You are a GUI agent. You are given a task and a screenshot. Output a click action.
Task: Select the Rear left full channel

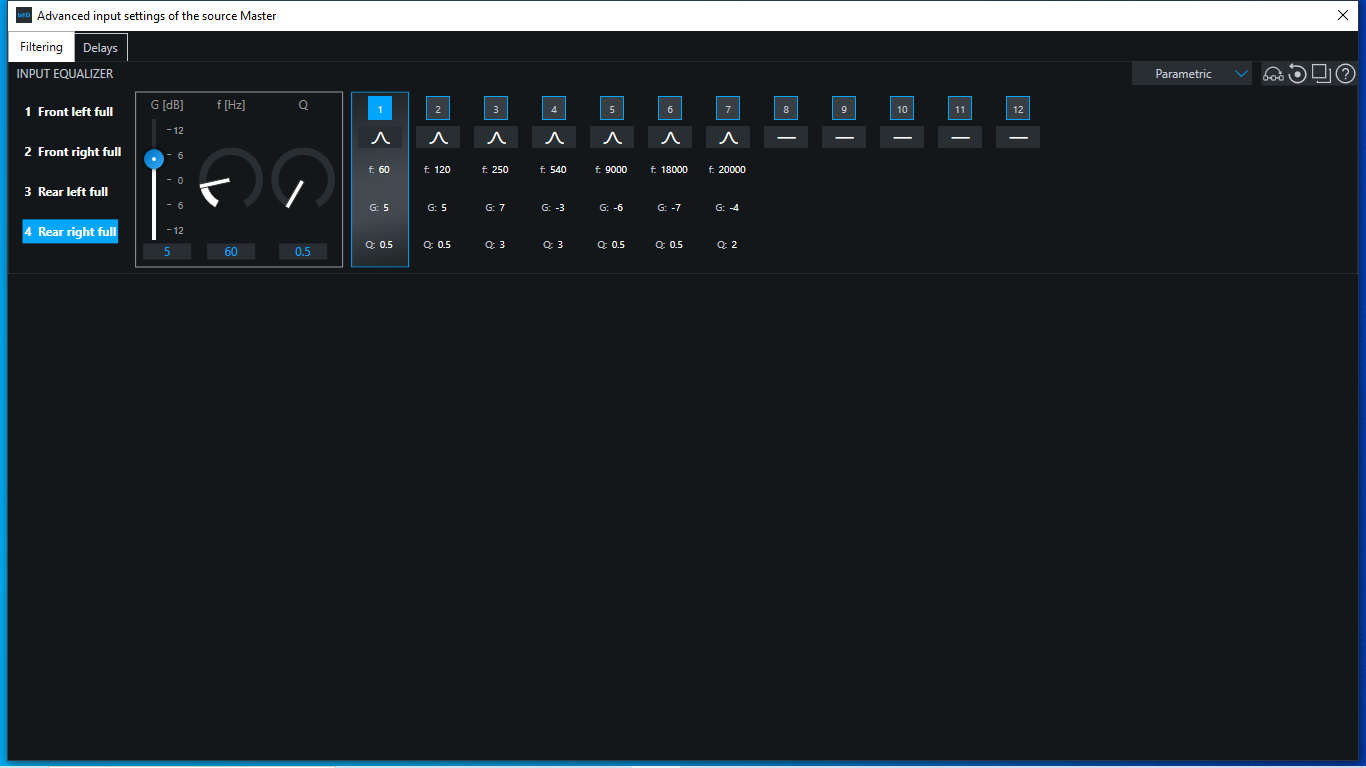tap(66, 192)
